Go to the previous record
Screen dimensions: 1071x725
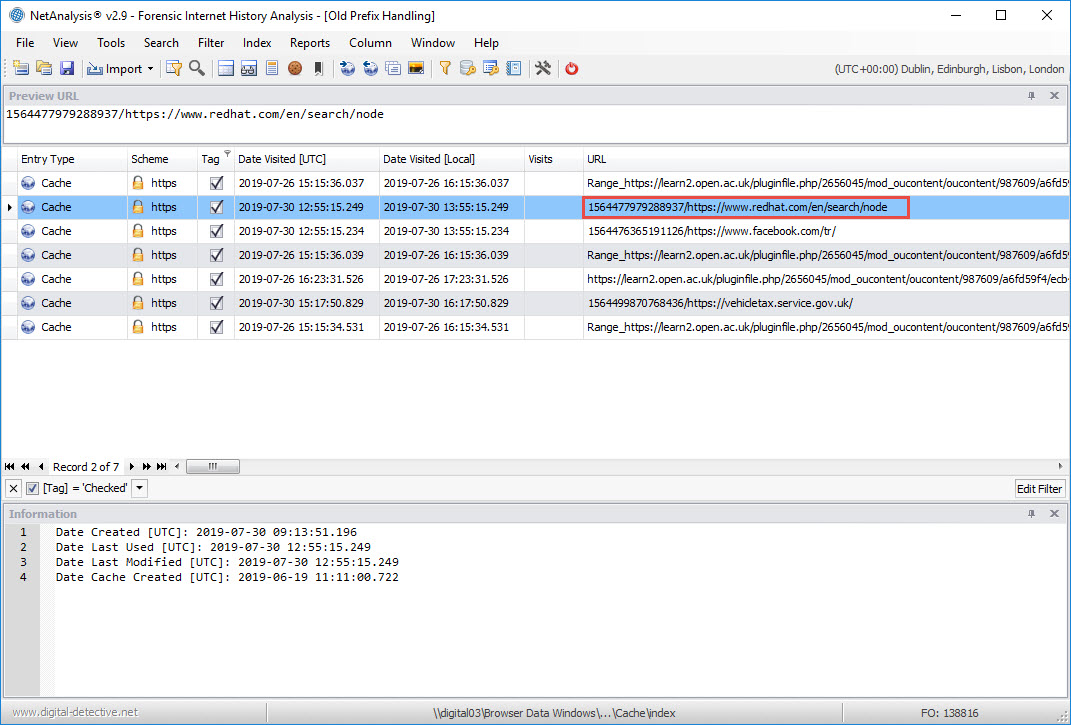click(41, 467)
